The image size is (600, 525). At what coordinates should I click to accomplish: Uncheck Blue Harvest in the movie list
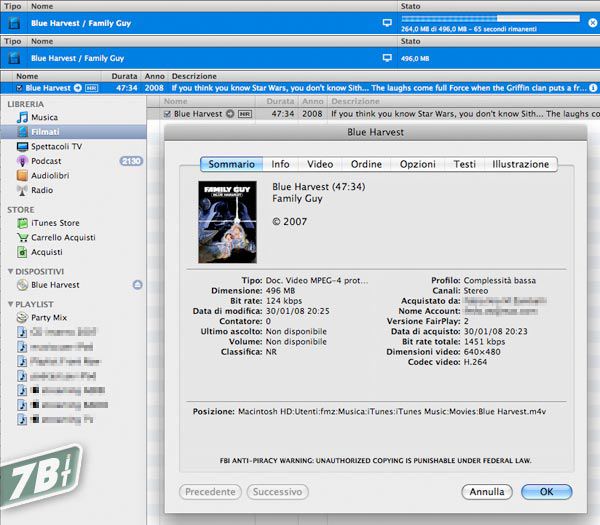[x=168, y=115]
